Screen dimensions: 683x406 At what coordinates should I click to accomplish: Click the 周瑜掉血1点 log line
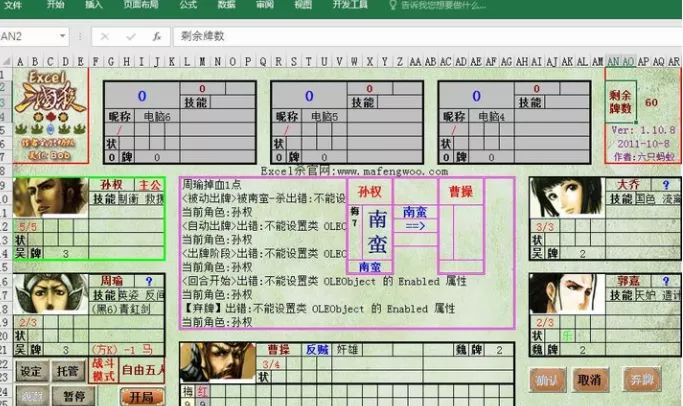(211, 185)
